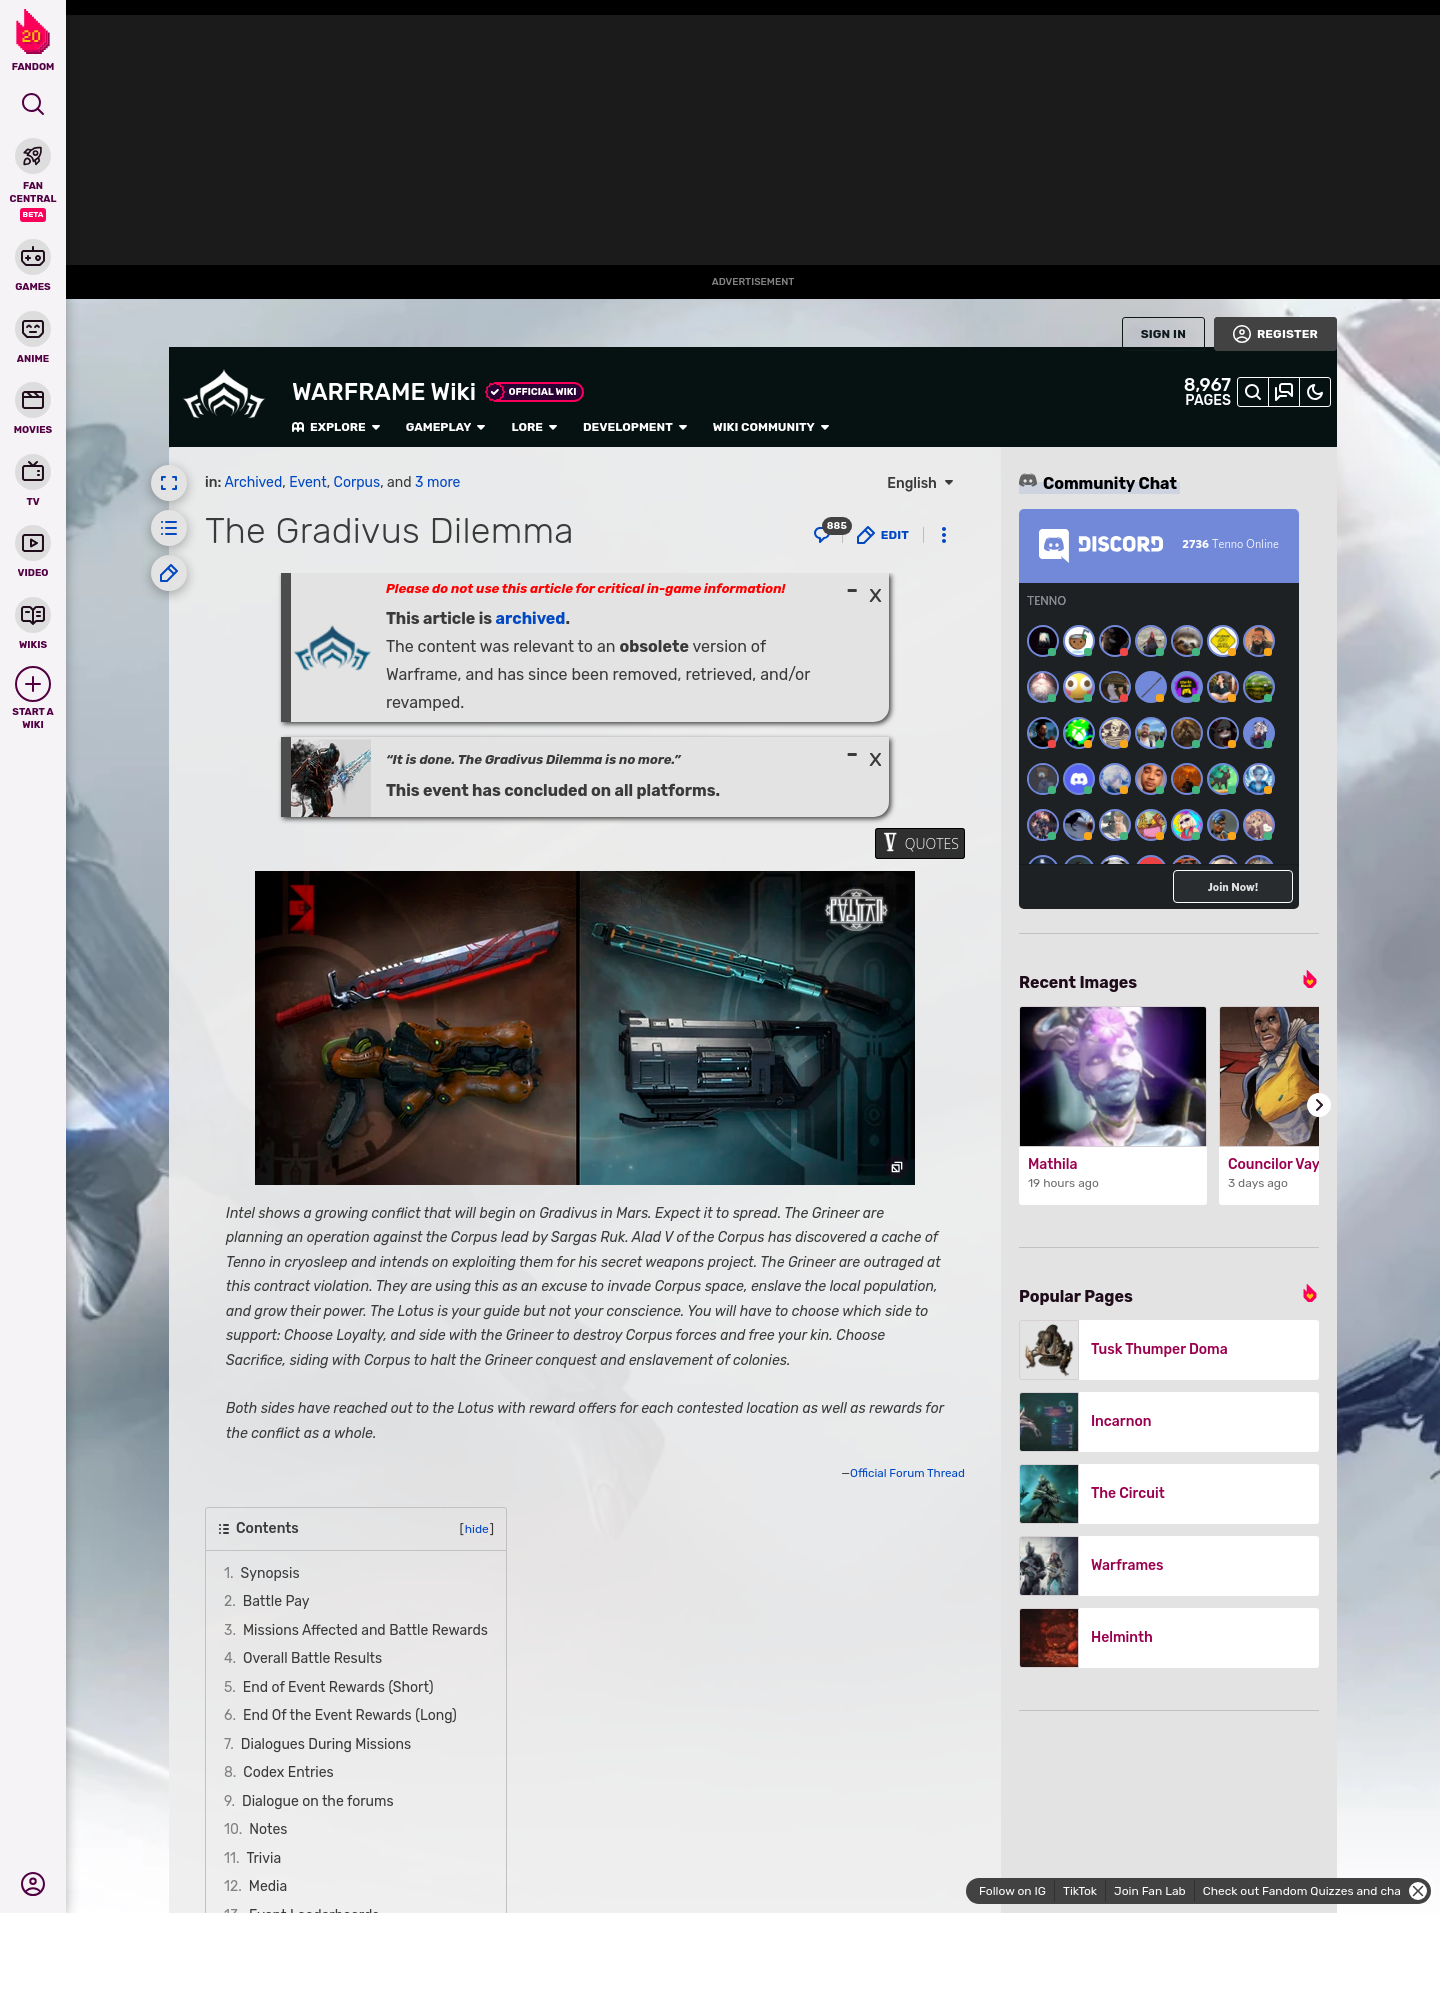Image resolution: width=1440 pixels, height=2000 pixels.
Task: Click the Register button
Action: 1275,334
